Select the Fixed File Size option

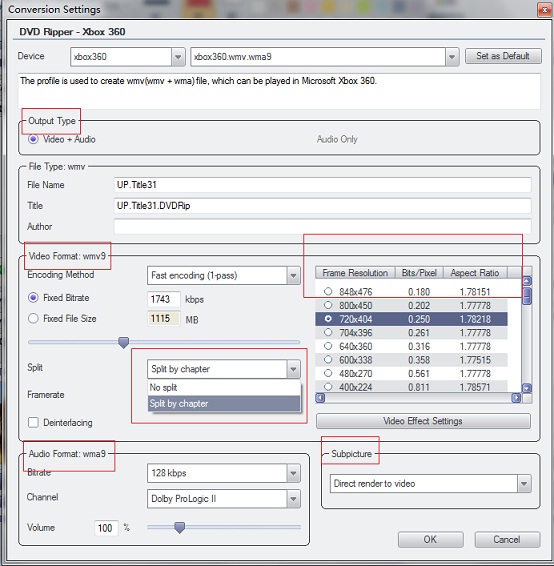click(33, 318)
